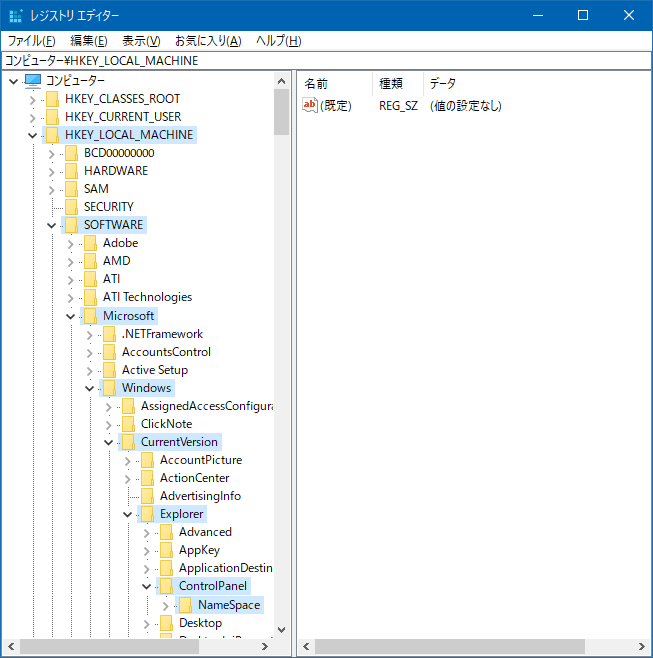Collapse the ControlPanel key

pyautogui.click(x=146, y=586)
